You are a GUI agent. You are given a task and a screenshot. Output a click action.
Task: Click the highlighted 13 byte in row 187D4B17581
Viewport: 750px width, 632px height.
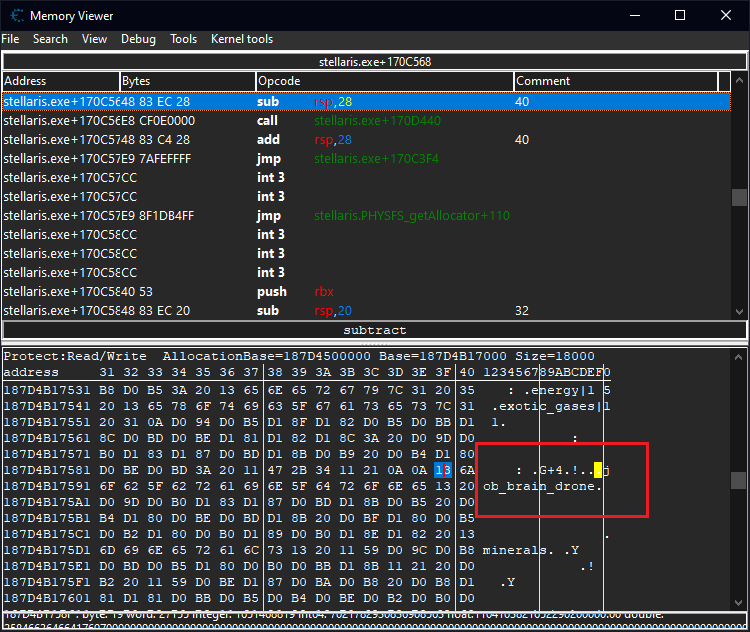pyautogui.click(x=443, y=470)
